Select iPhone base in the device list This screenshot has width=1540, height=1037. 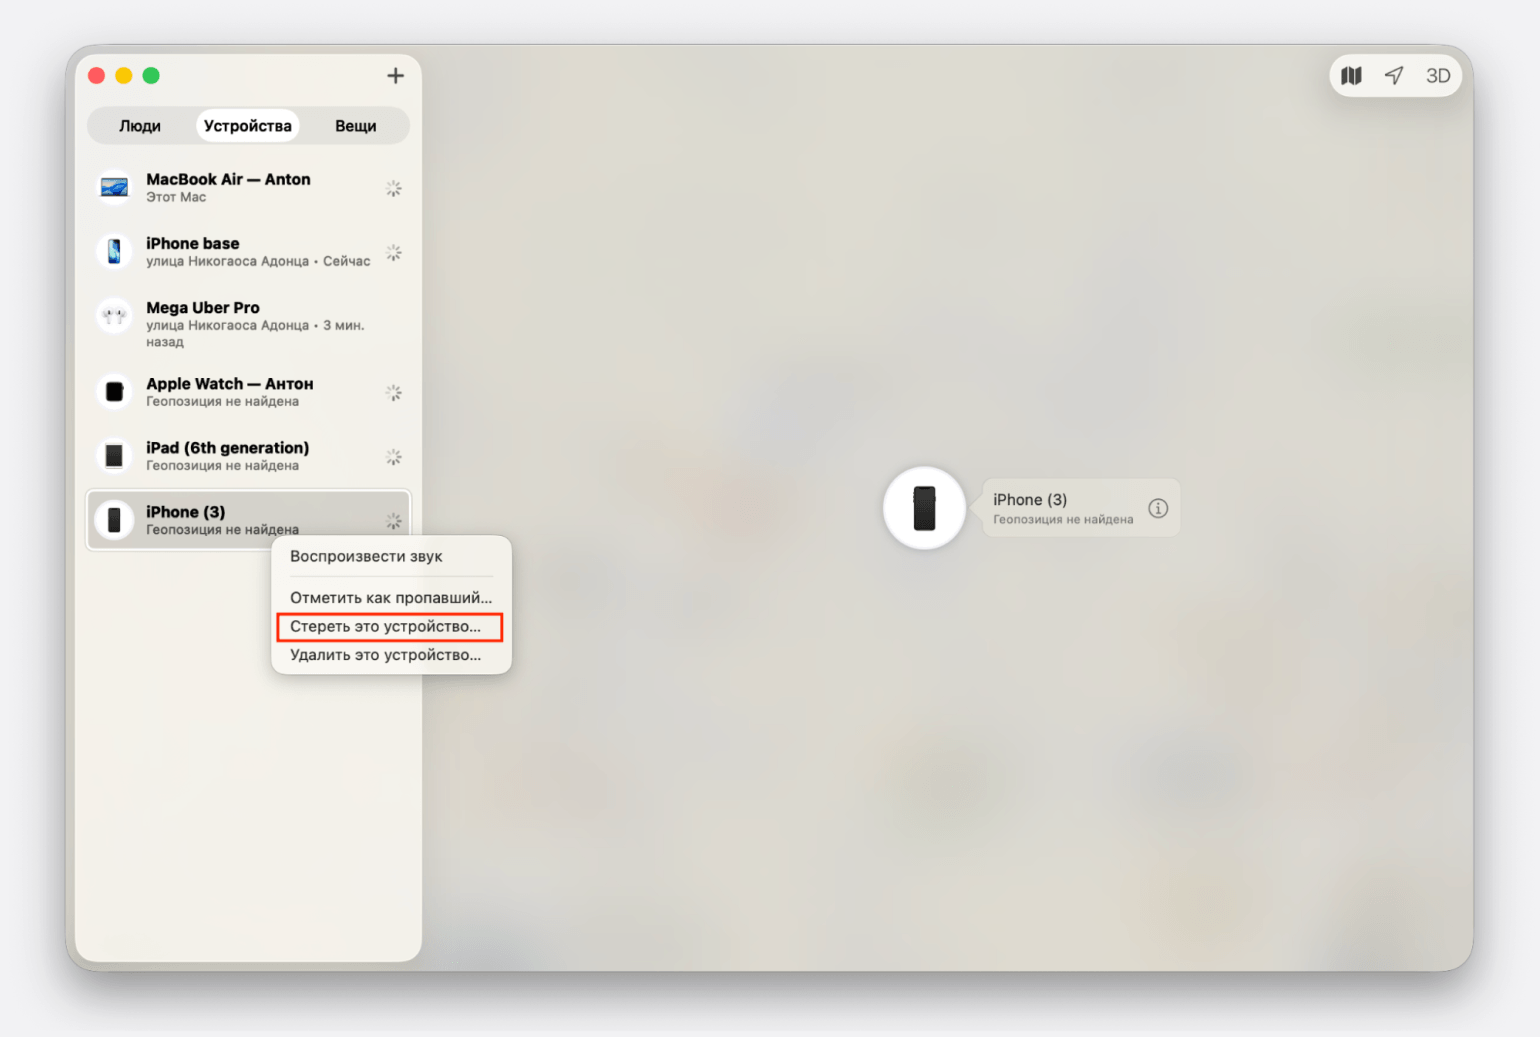(x=248, y=252)
